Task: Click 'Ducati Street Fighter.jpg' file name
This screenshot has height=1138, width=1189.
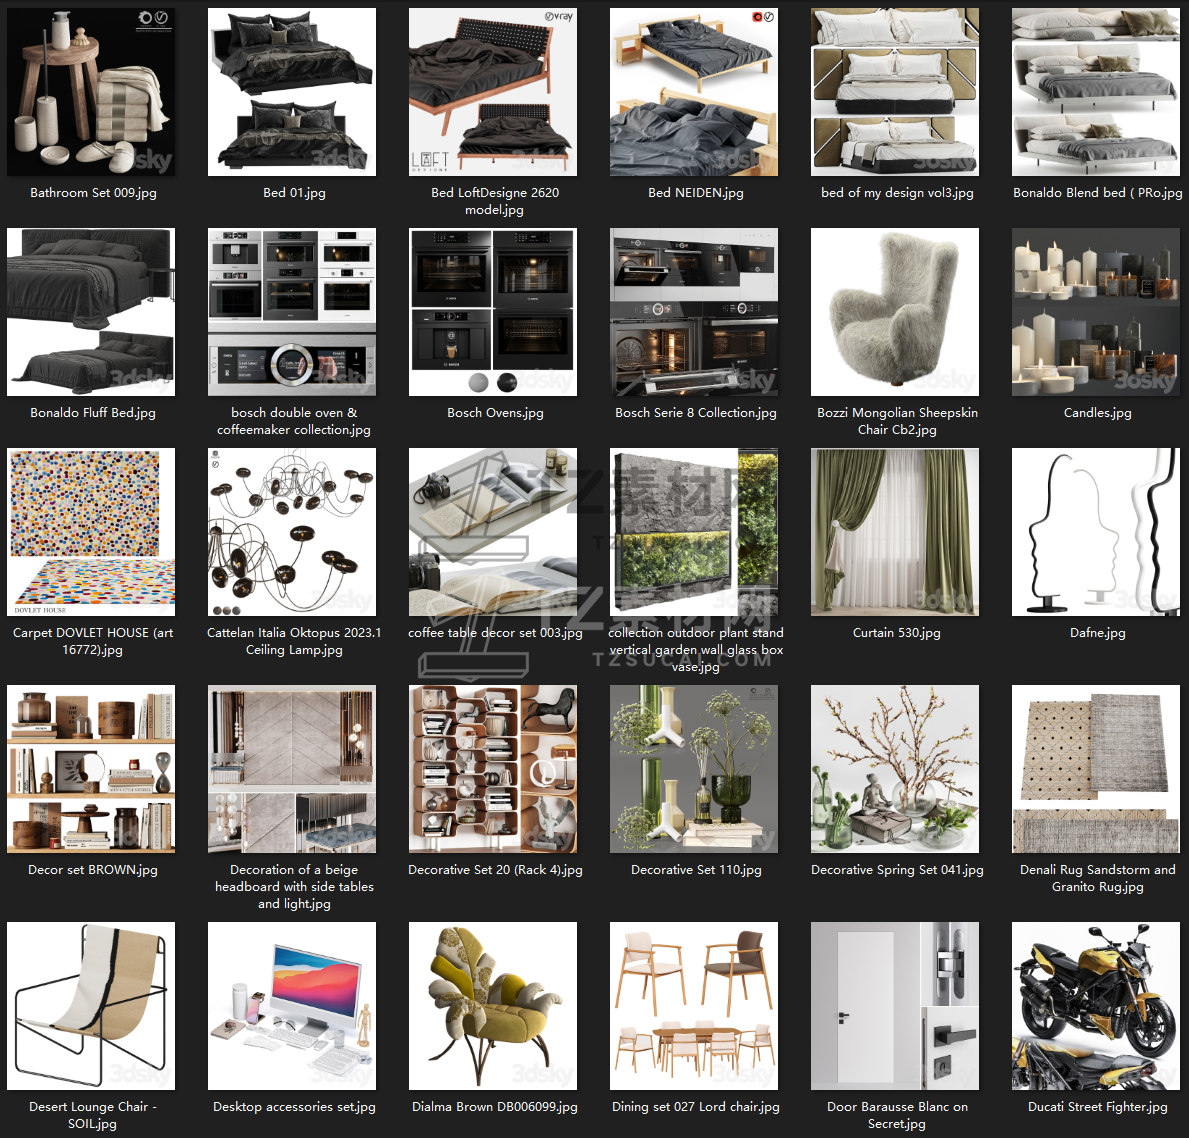Action: pos(1097,1107)
